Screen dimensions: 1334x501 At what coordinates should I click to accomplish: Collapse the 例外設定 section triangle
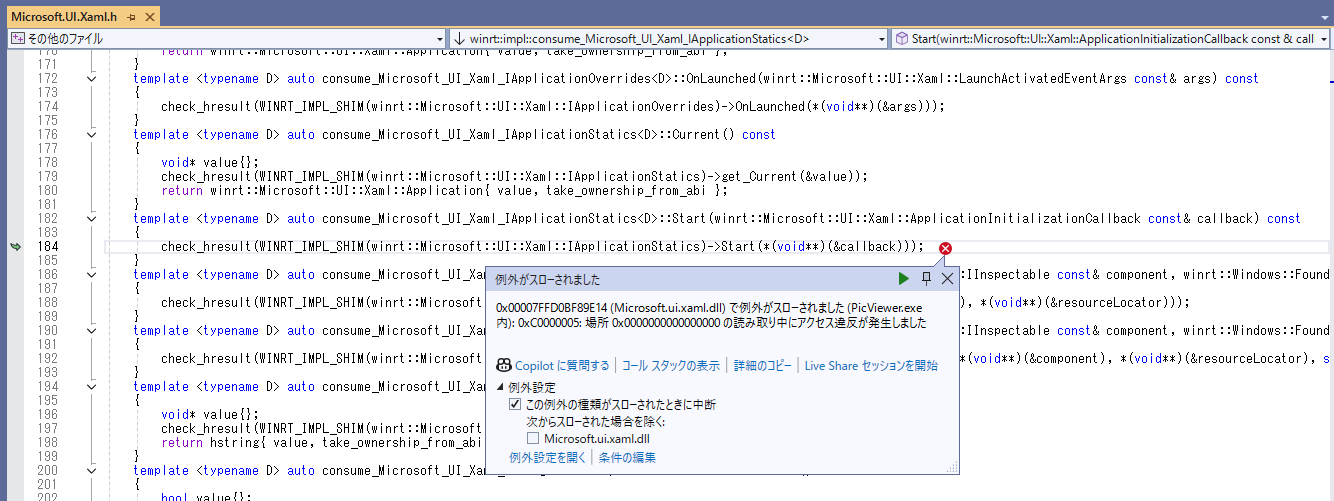(501, 387)
